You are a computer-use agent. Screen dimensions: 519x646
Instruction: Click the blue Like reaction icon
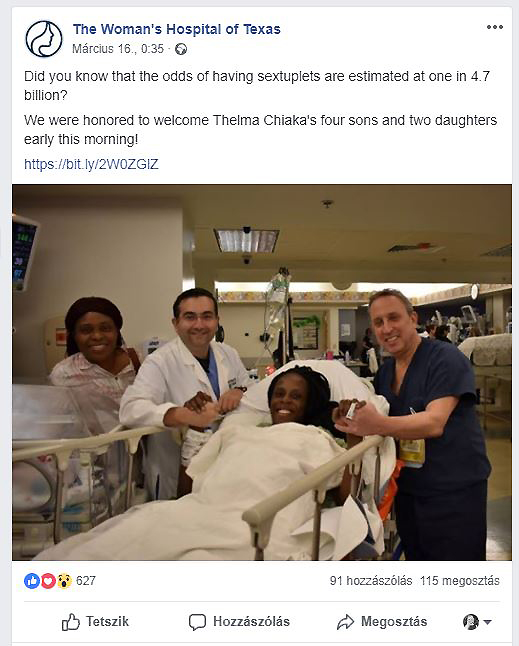(x=32, y=581)
